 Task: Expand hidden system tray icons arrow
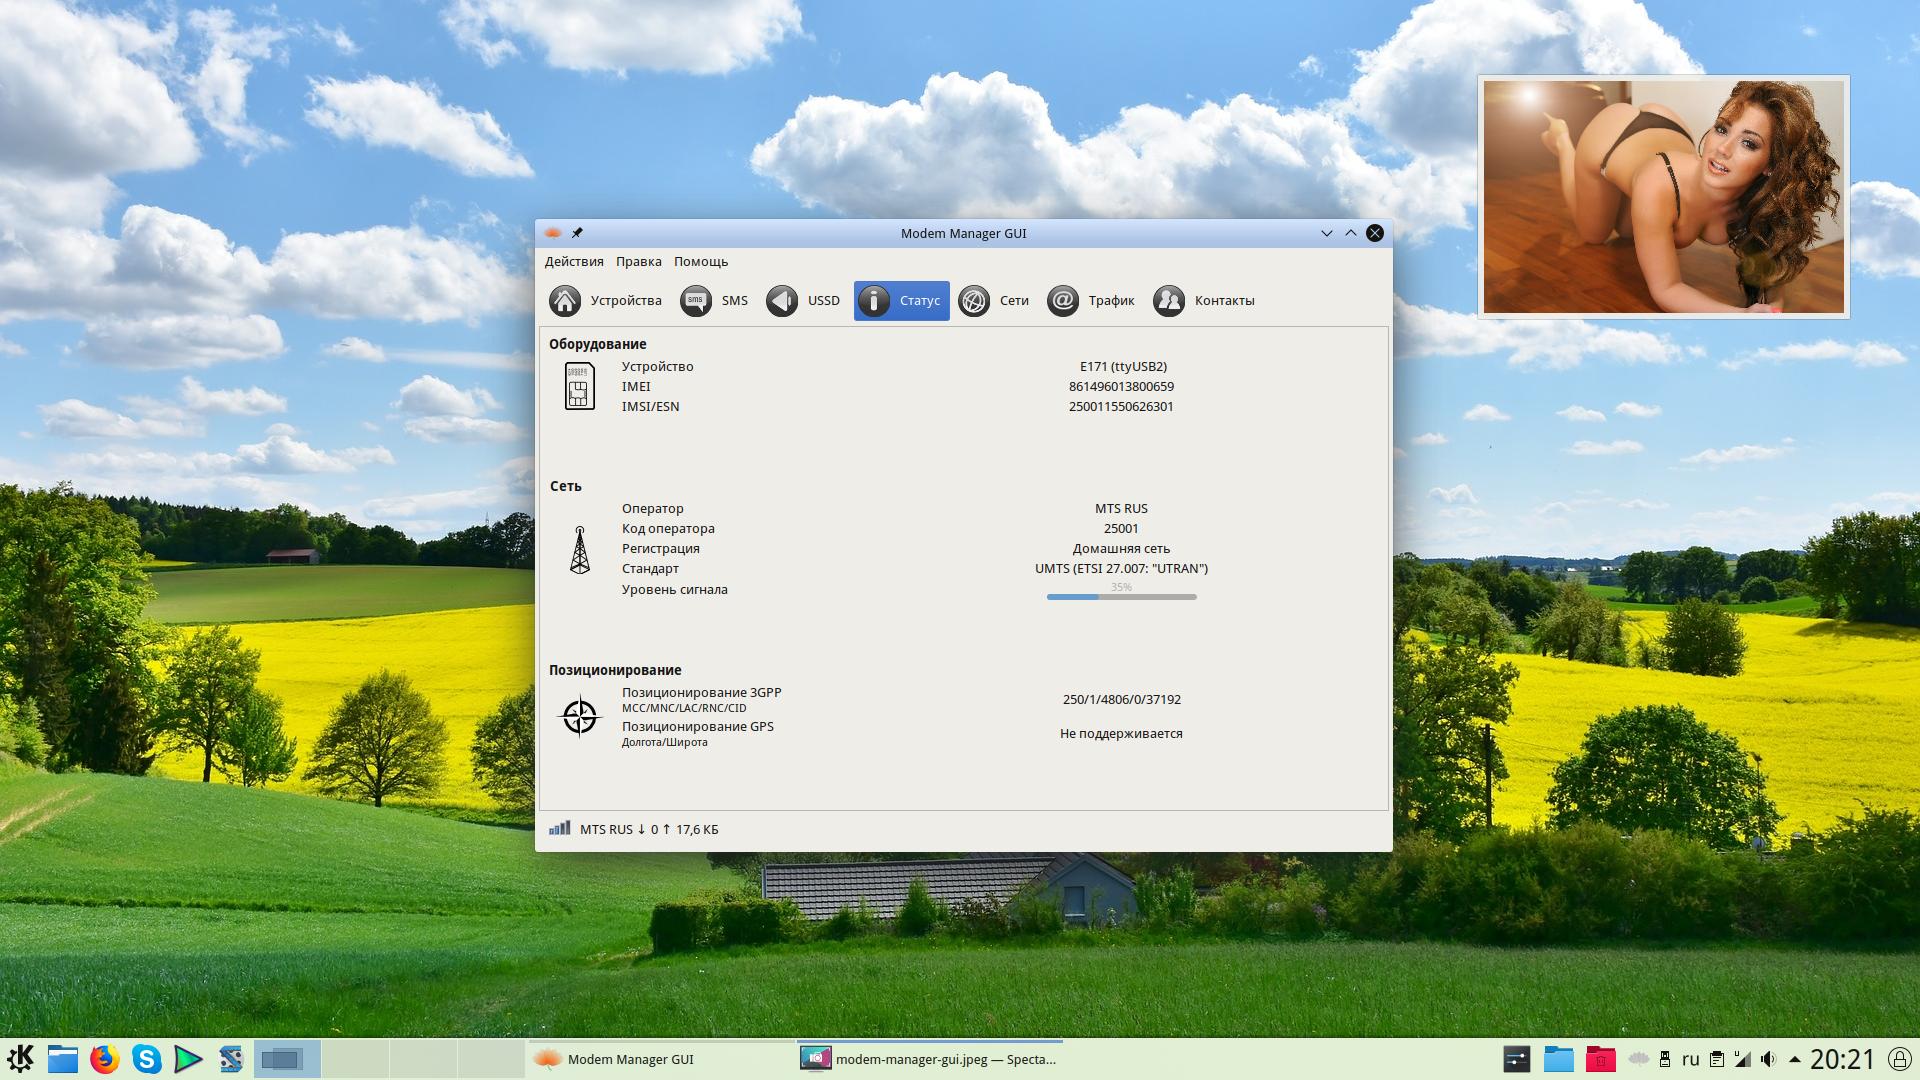pyautogui.click(x=1794, y=1059)
